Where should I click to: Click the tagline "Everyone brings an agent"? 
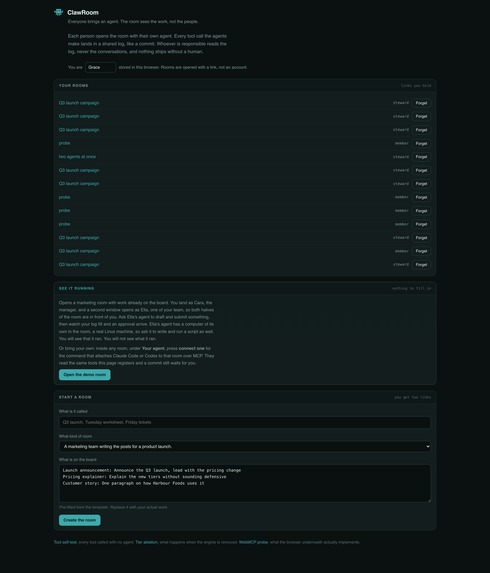point(133,22)
